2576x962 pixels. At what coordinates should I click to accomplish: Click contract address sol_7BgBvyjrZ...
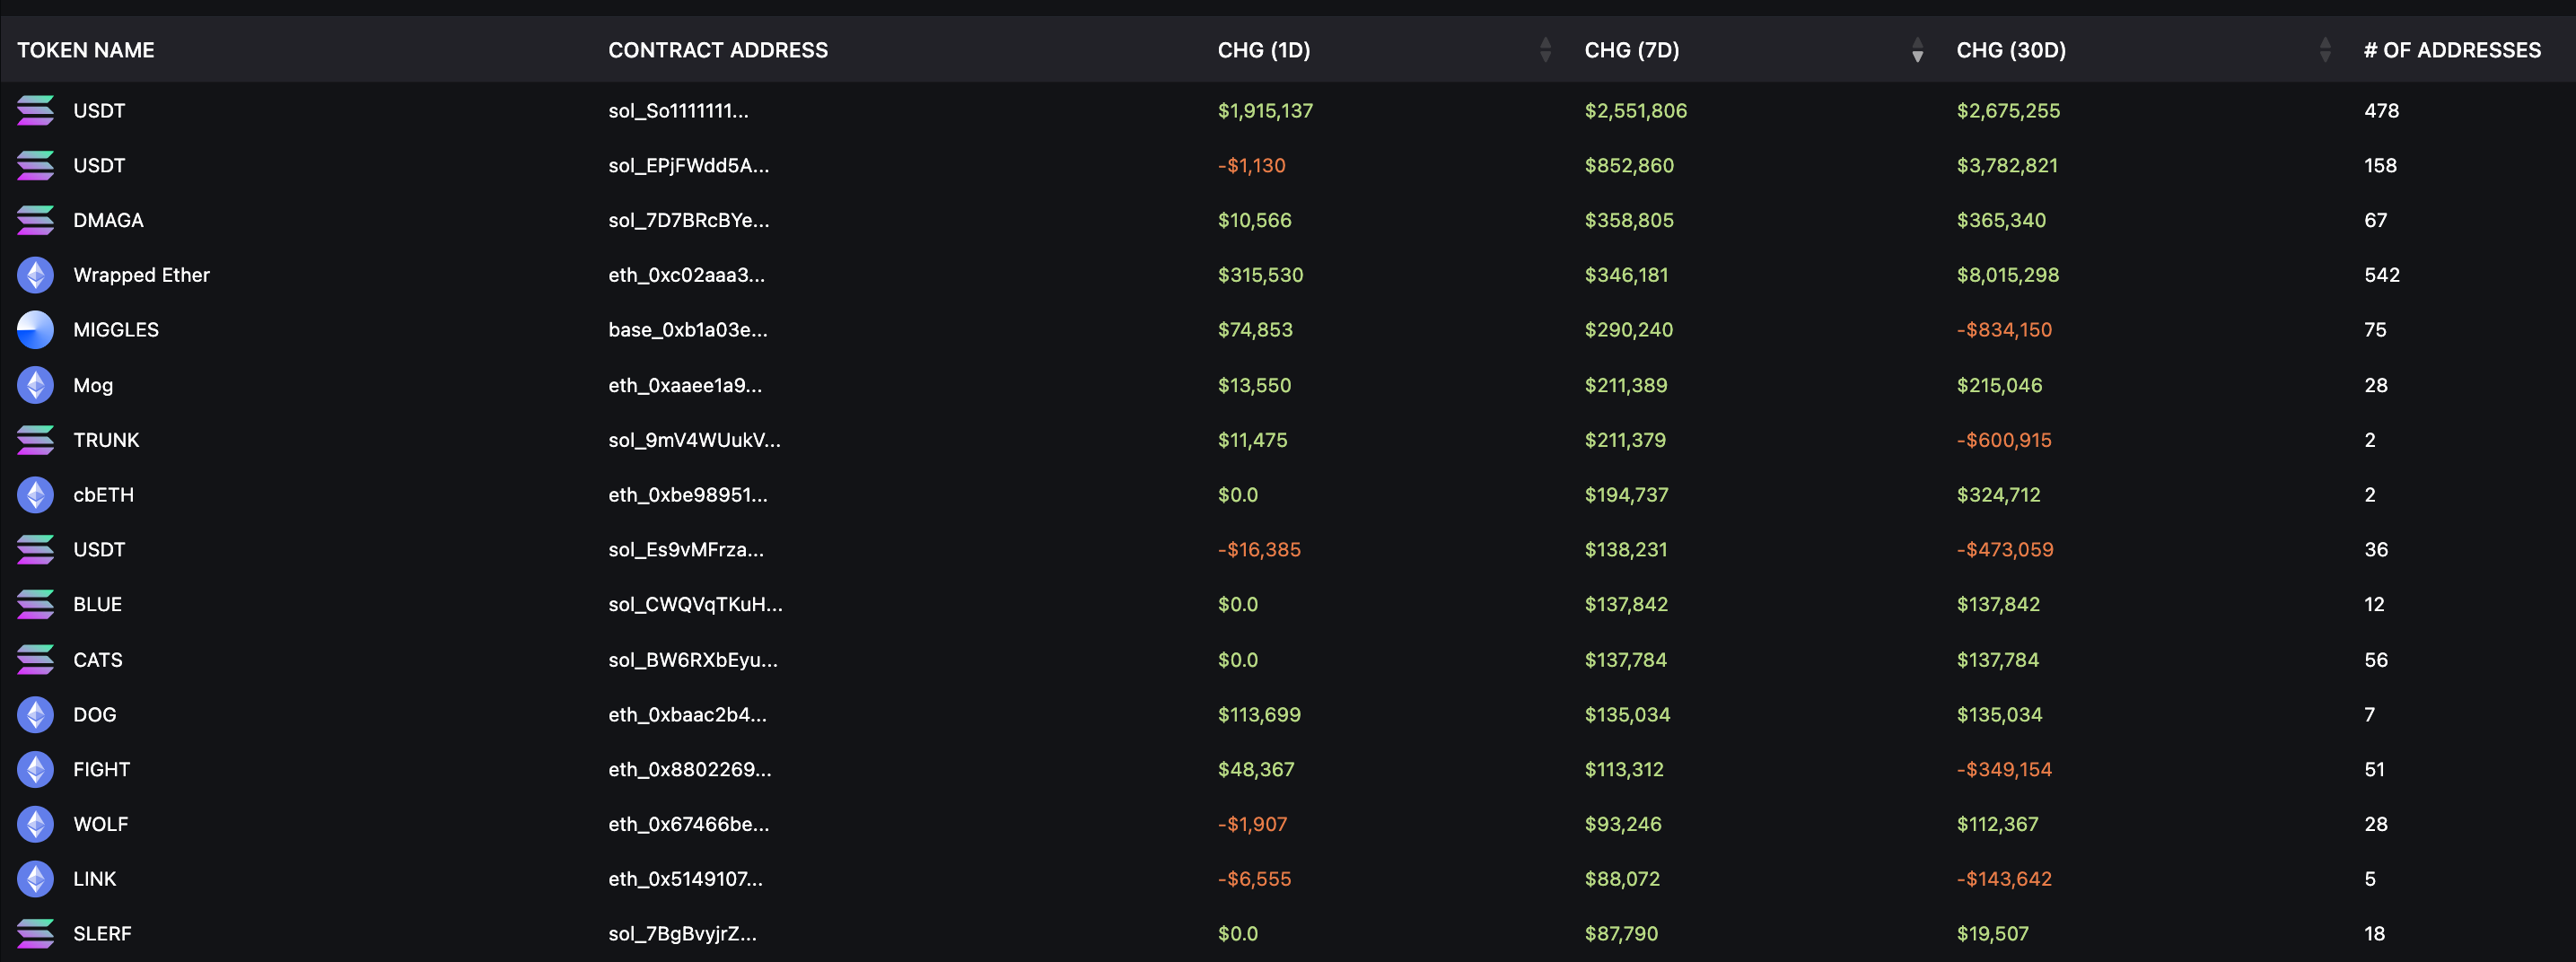(x=682, y=933)
